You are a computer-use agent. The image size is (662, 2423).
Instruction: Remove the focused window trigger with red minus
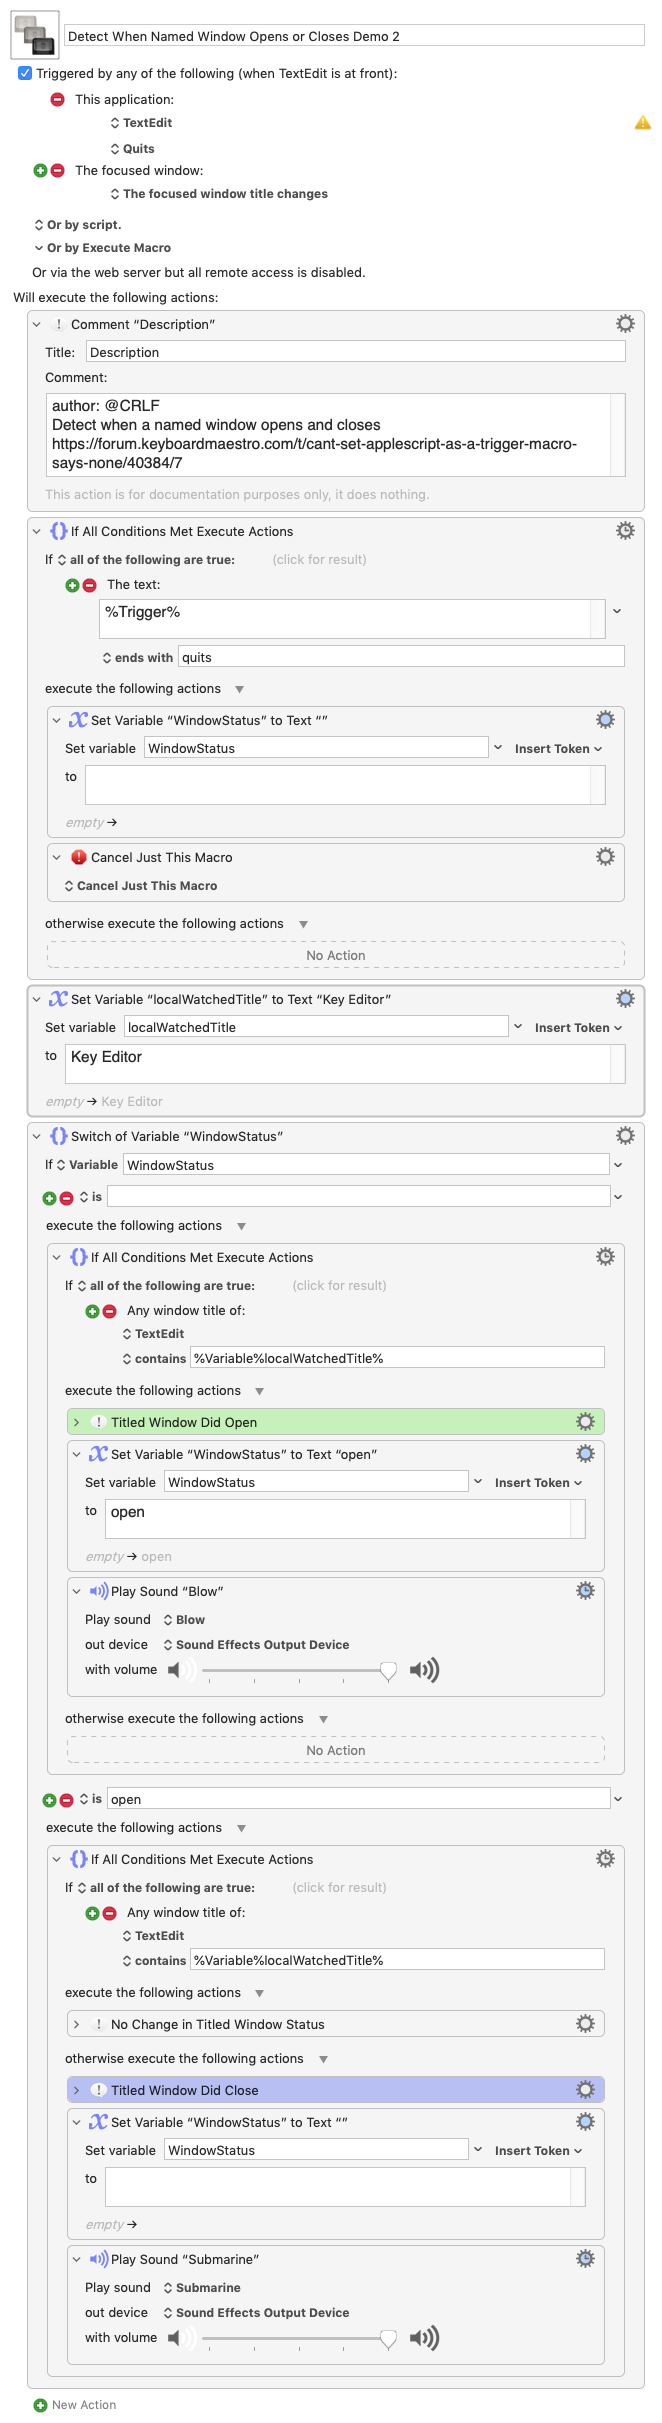click(x=57, y=171)
